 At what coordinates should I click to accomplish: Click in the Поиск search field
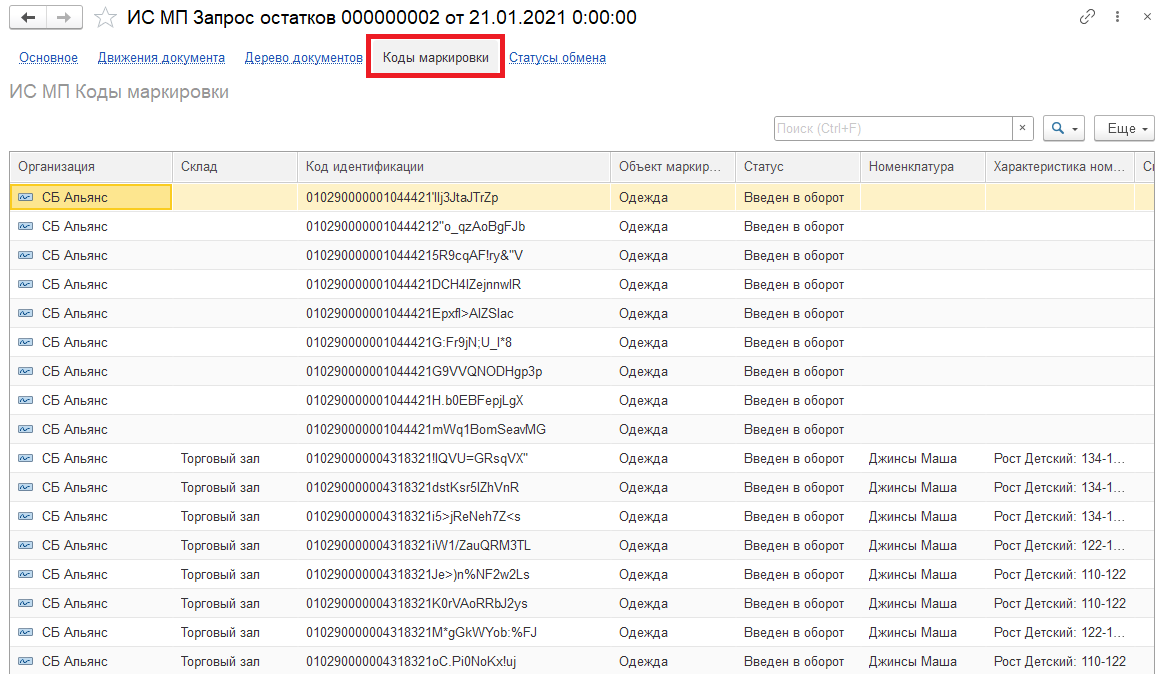pyautogui.click(x=892, y=129)
